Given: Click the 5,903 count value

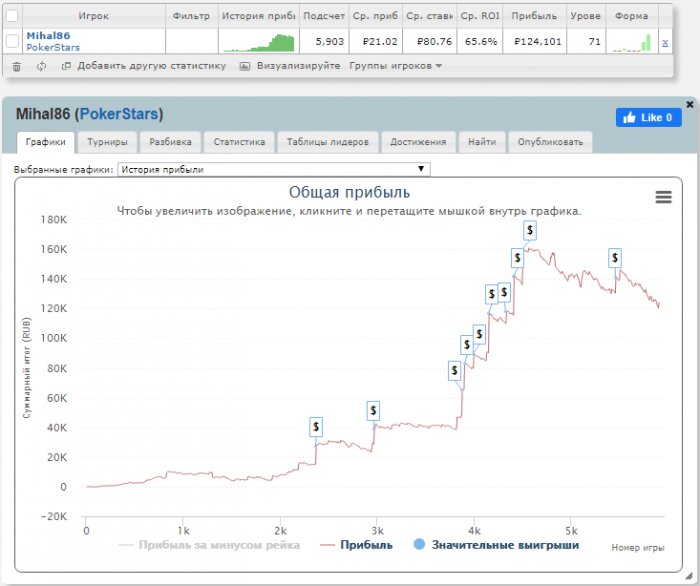Looking at the screenshot, I should tap(329, 42).
